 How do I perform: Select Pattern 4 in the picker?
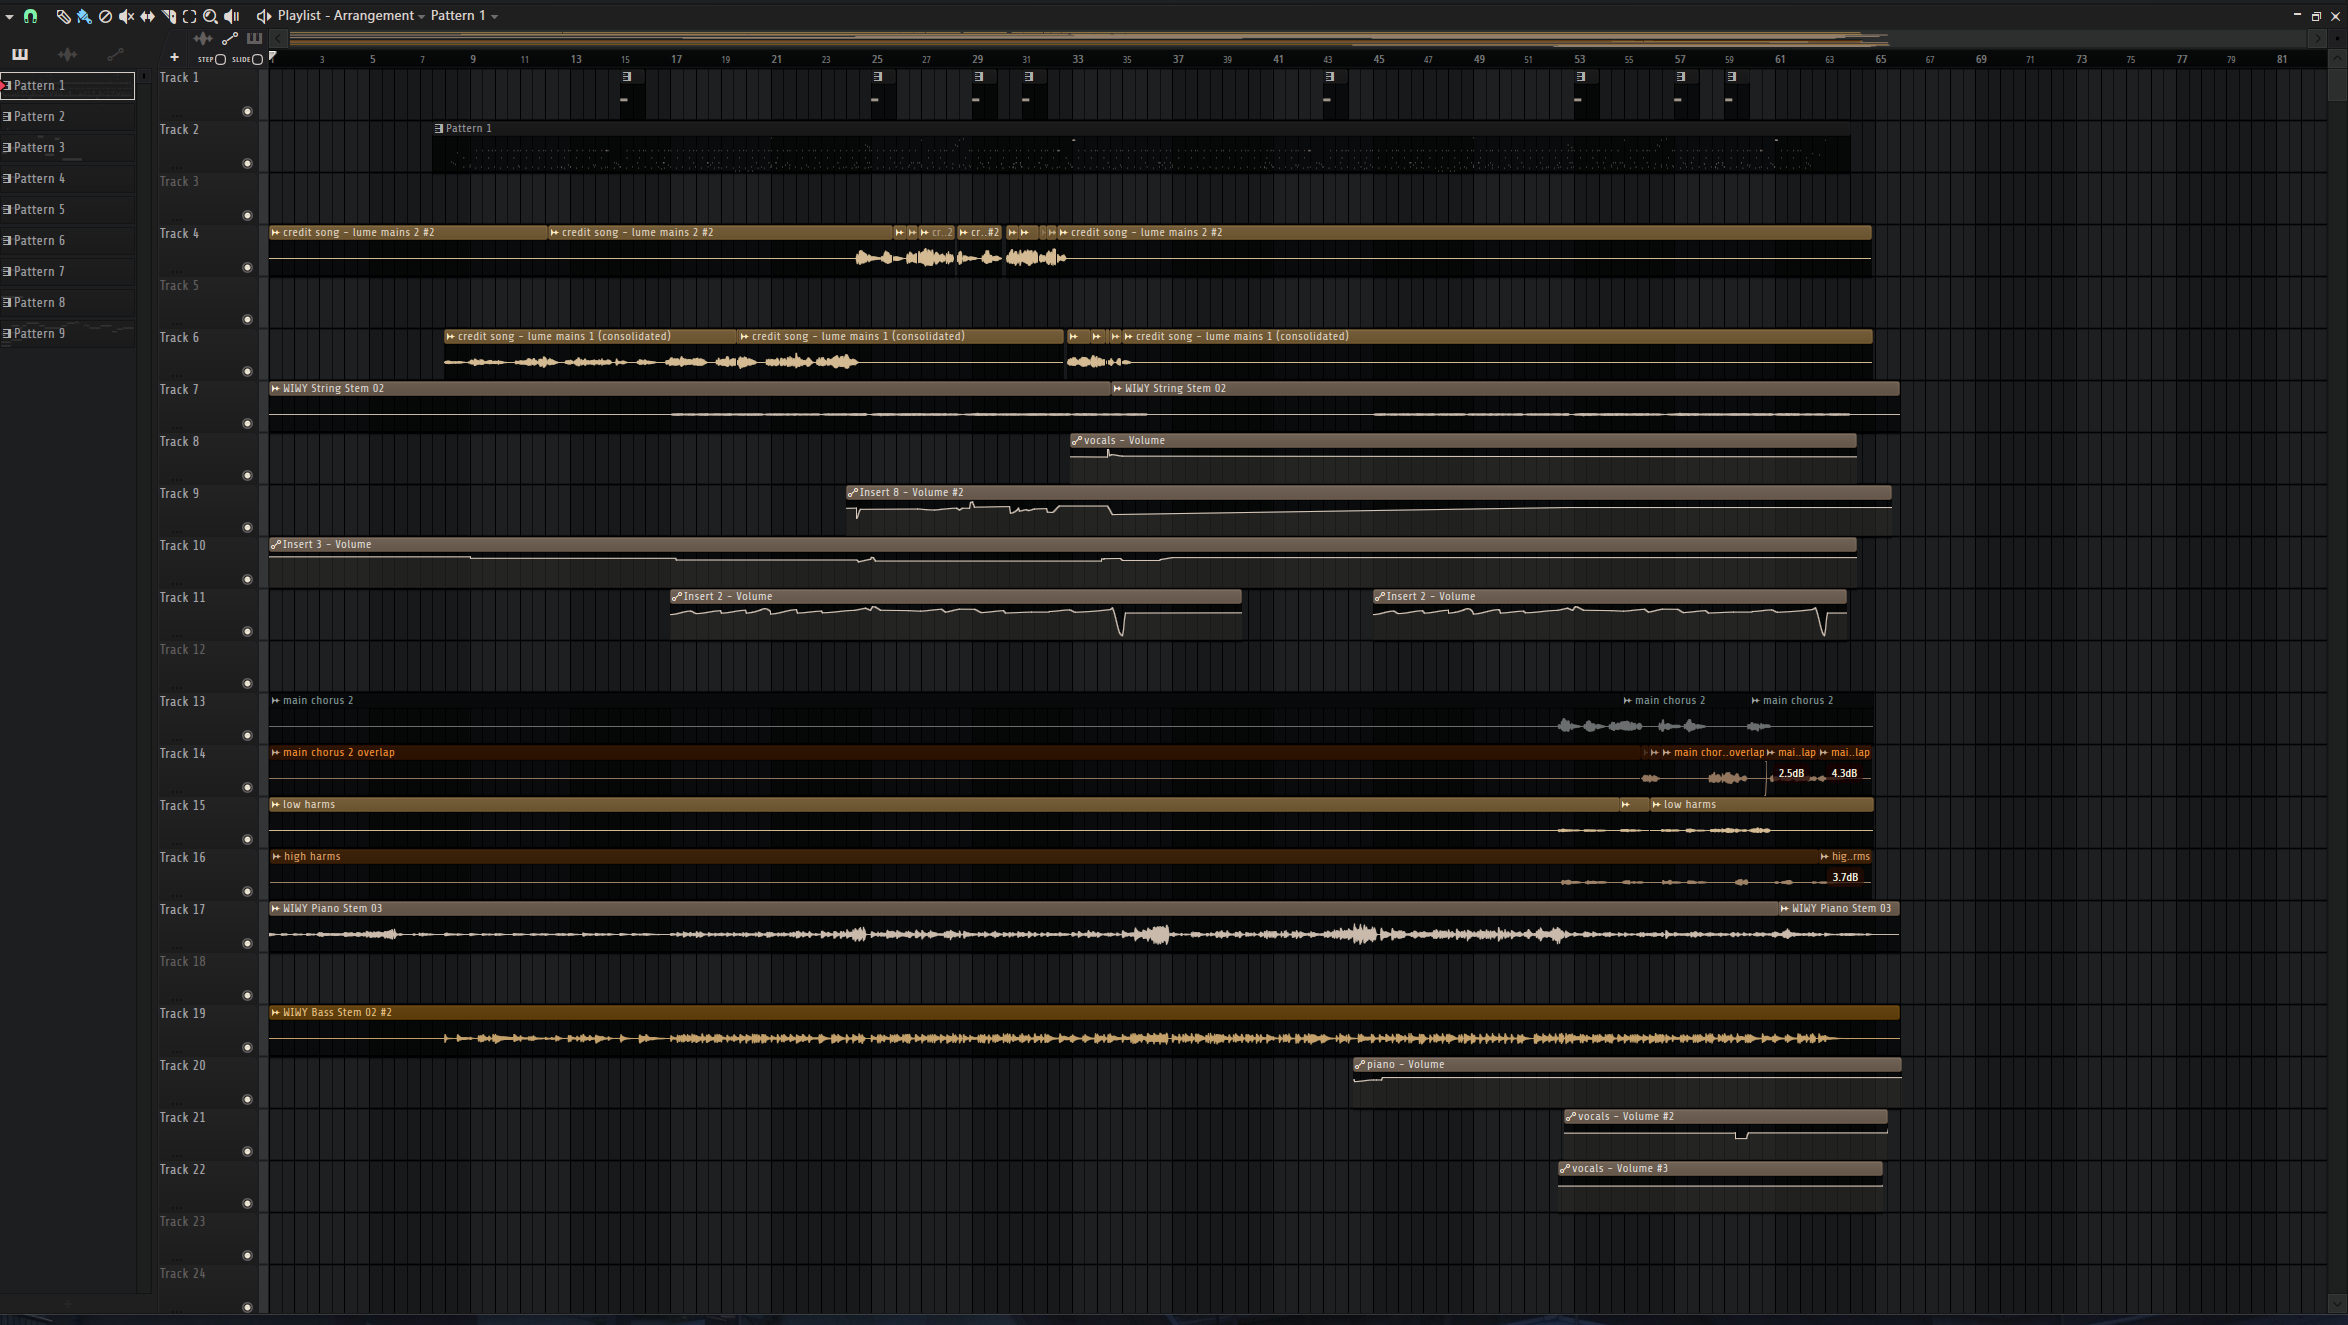click(67, 179)
